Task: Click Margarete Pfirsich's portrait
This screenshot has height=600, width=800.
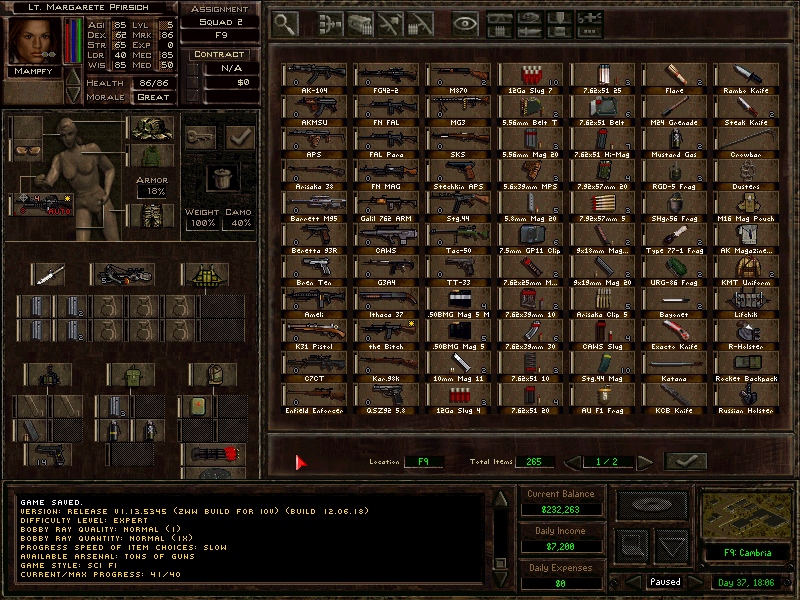Action: [34, 41]
